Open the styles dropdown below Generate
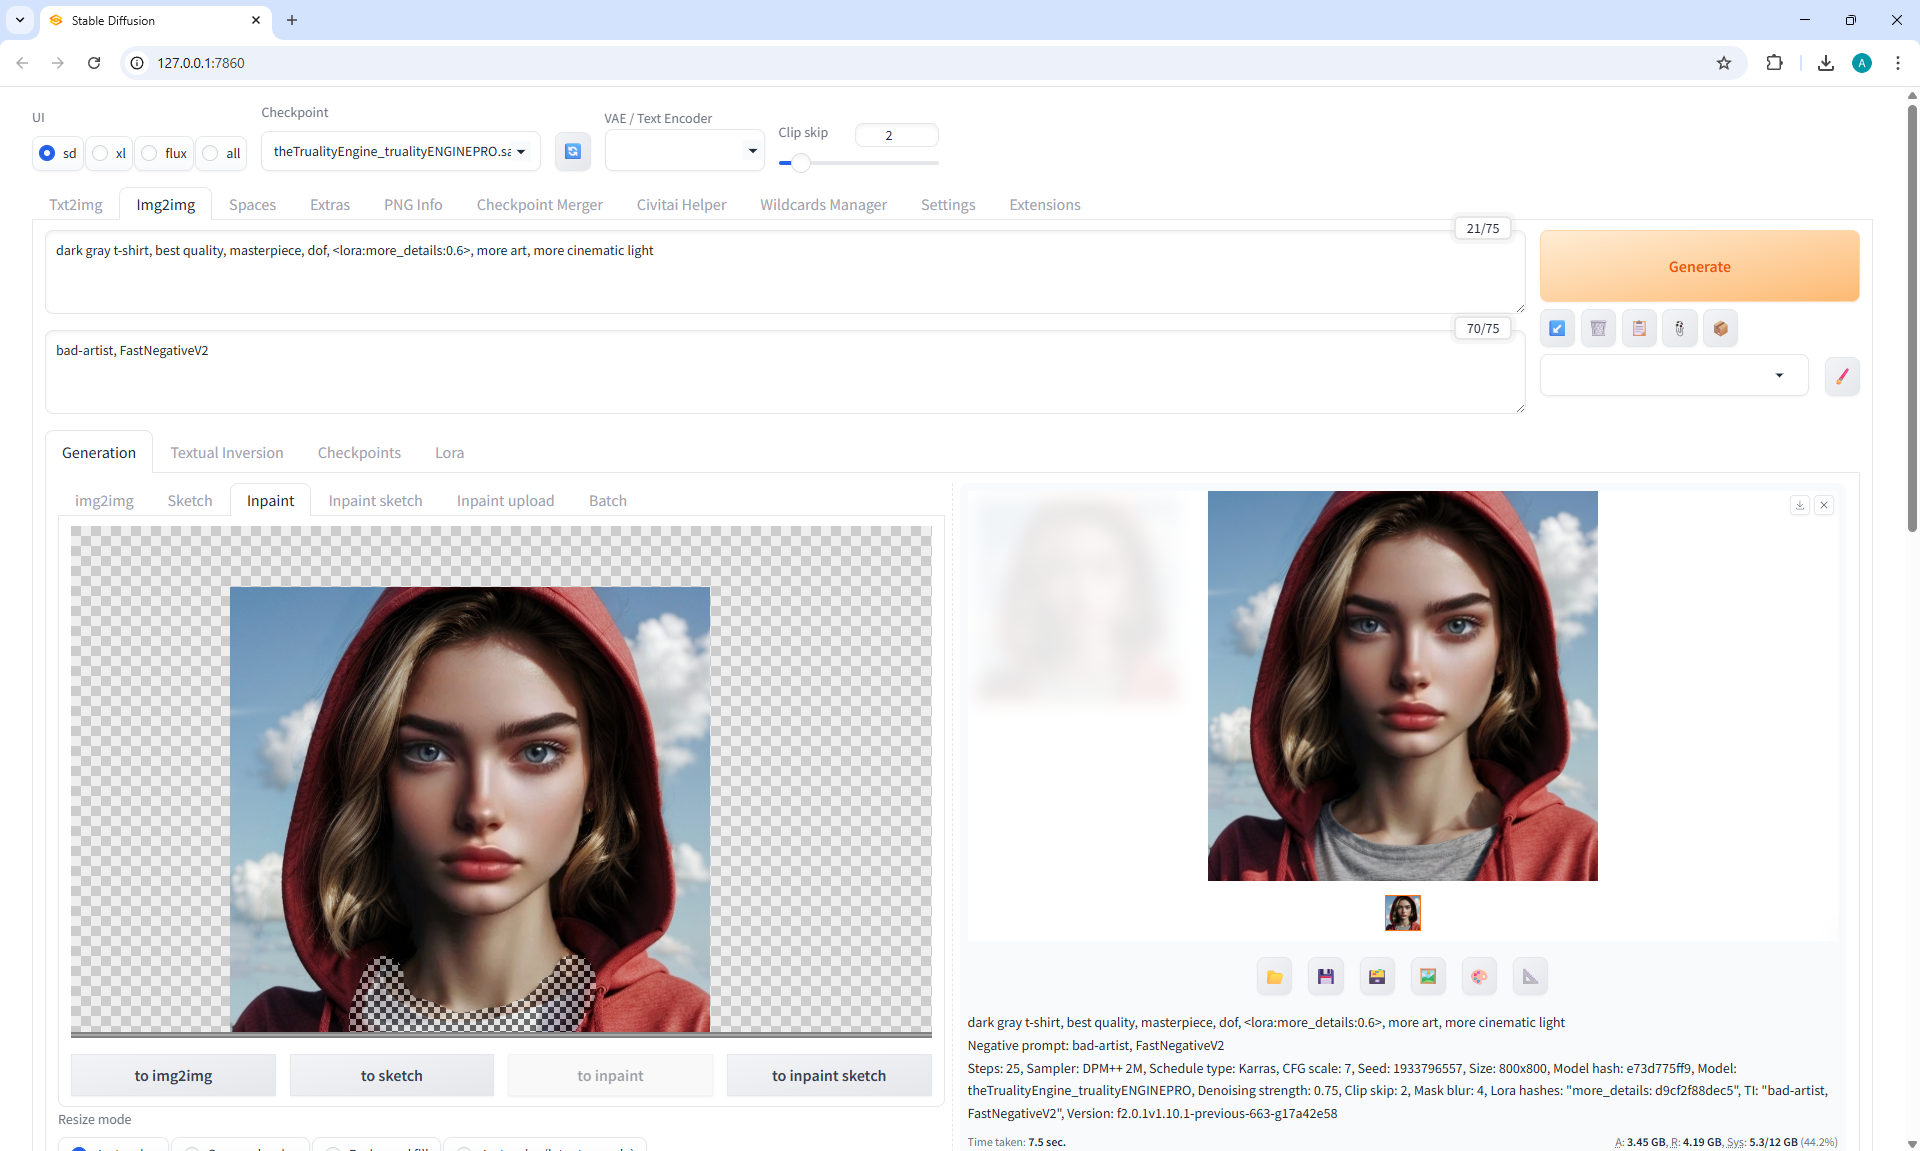Image resolution: width=1920 pixels, height=1151 pixels. tap(1673, 376)
